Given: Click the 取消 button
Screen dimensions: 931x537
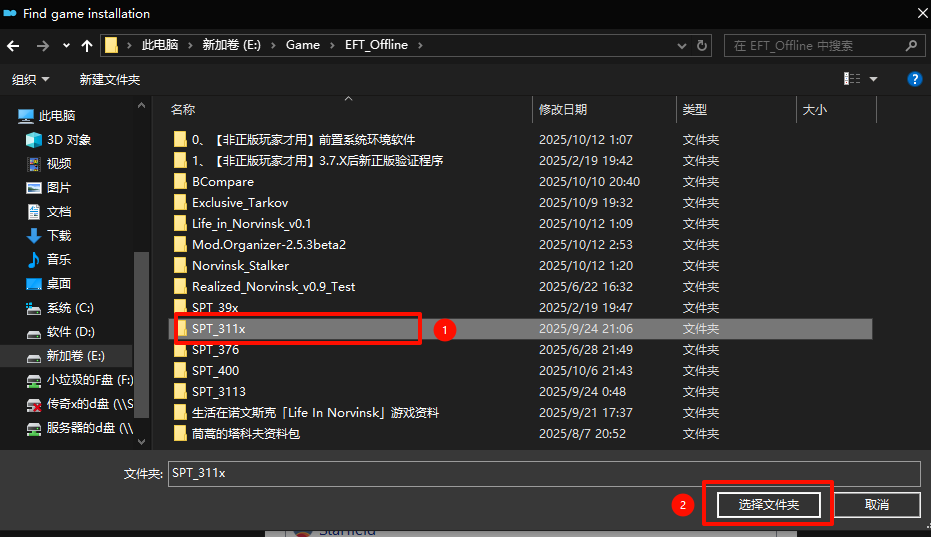Looking at the screenshot, I should pos(877,505).
